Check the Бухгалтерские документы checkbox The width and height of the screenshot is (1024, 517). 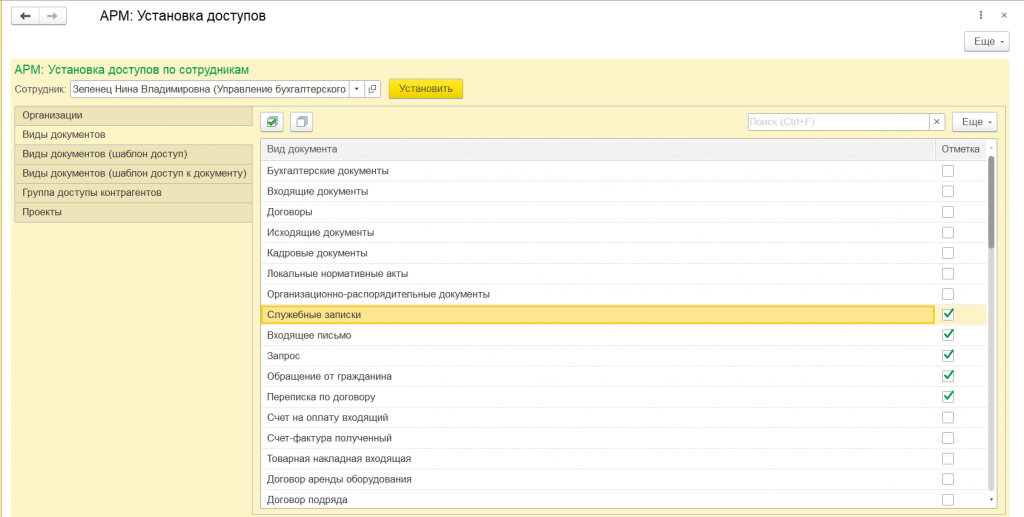point(948,171)
